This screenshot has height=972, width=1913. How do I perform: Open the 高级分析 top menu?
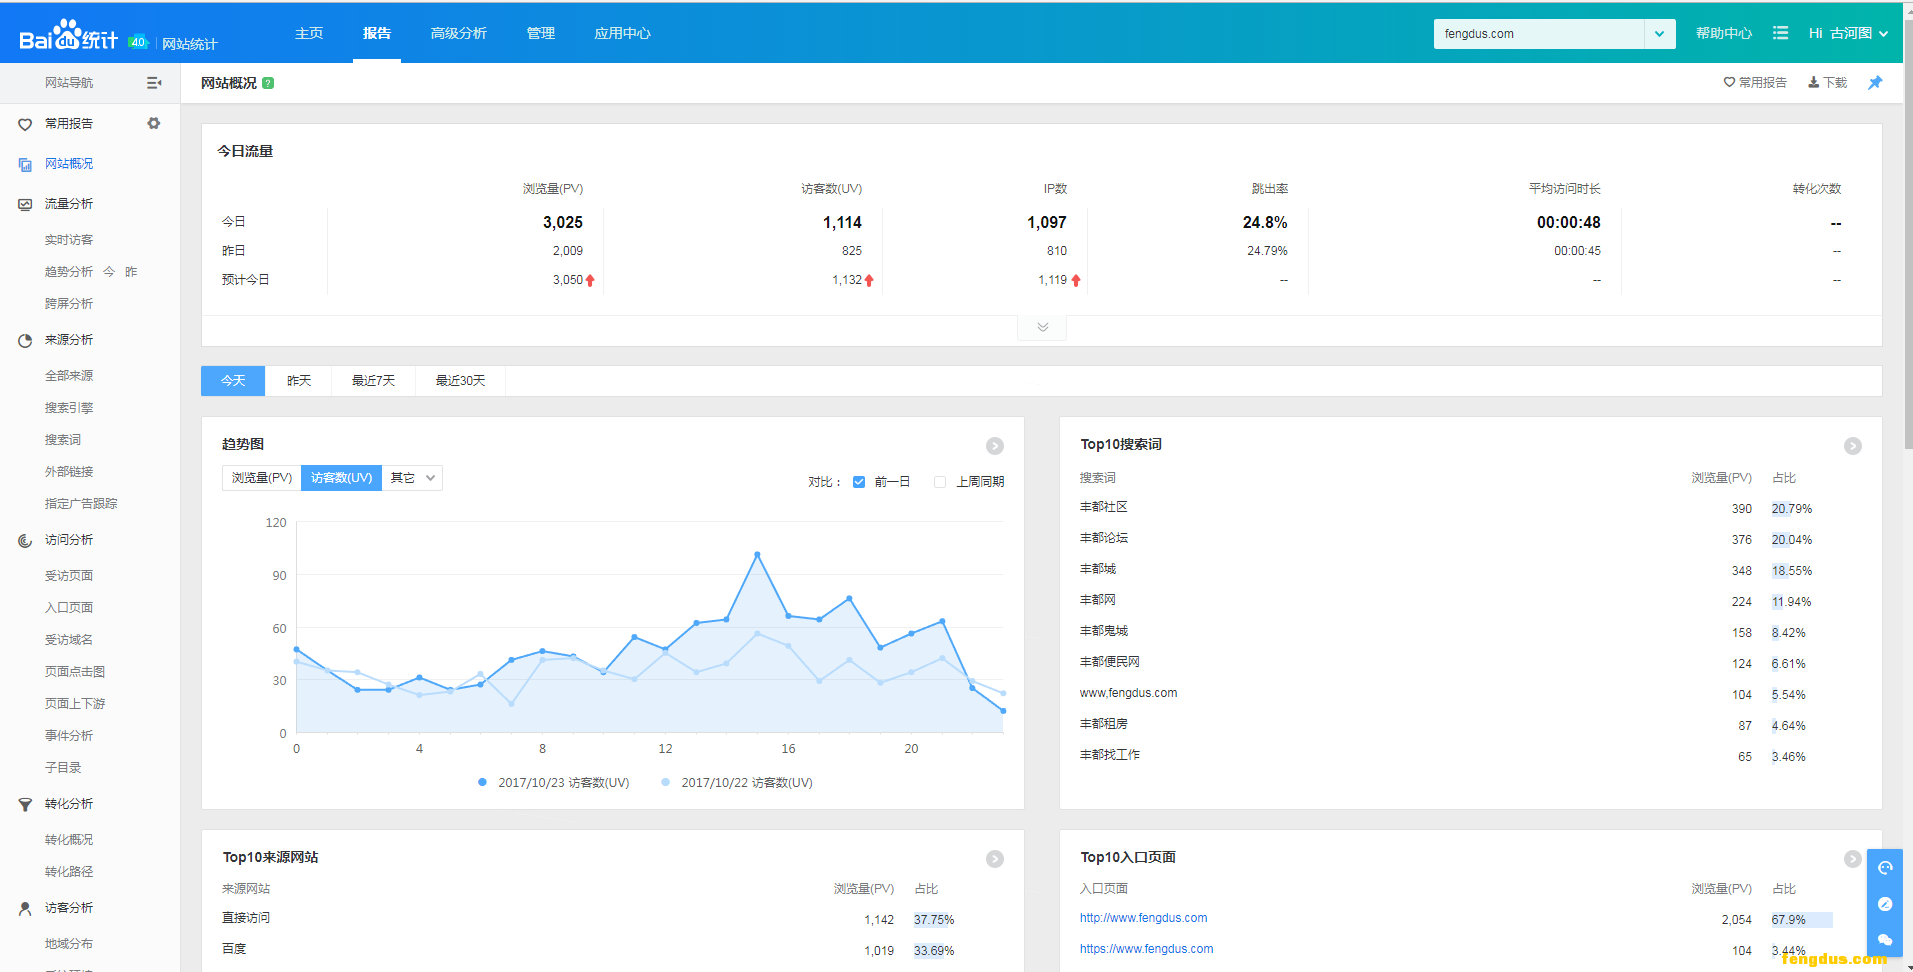(458, 33)
